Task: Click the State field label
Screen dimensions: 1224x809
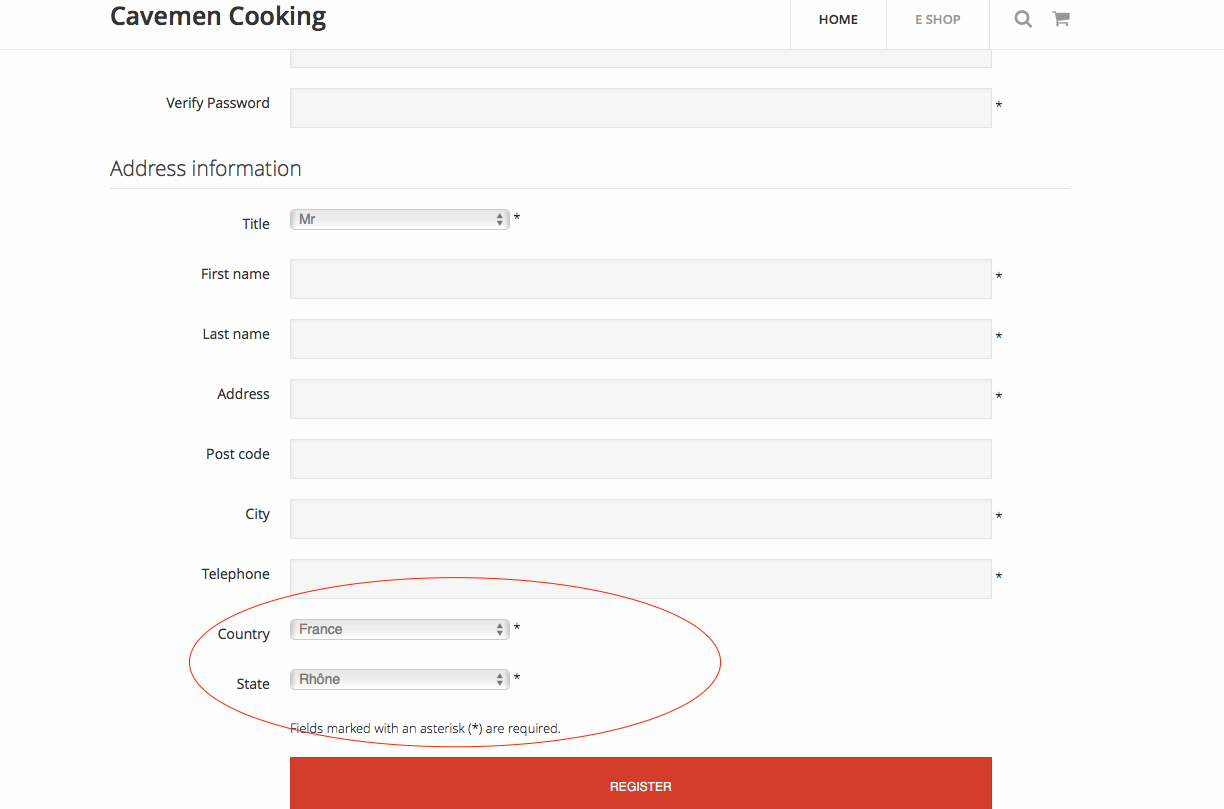Action: [253, 684]
